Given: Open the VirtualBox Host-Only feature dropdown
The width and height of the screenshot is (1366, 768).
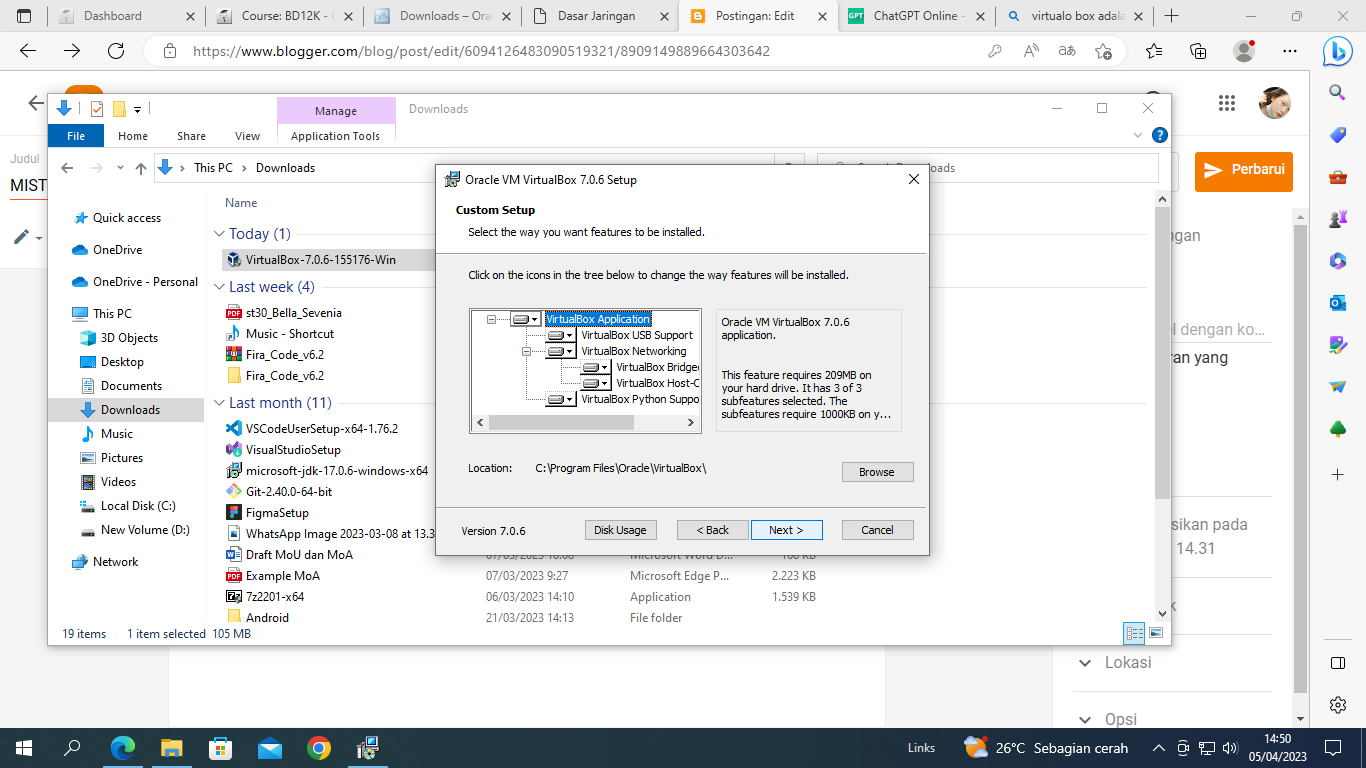Looking at the screenshot, I should click(x=595, y=383).
